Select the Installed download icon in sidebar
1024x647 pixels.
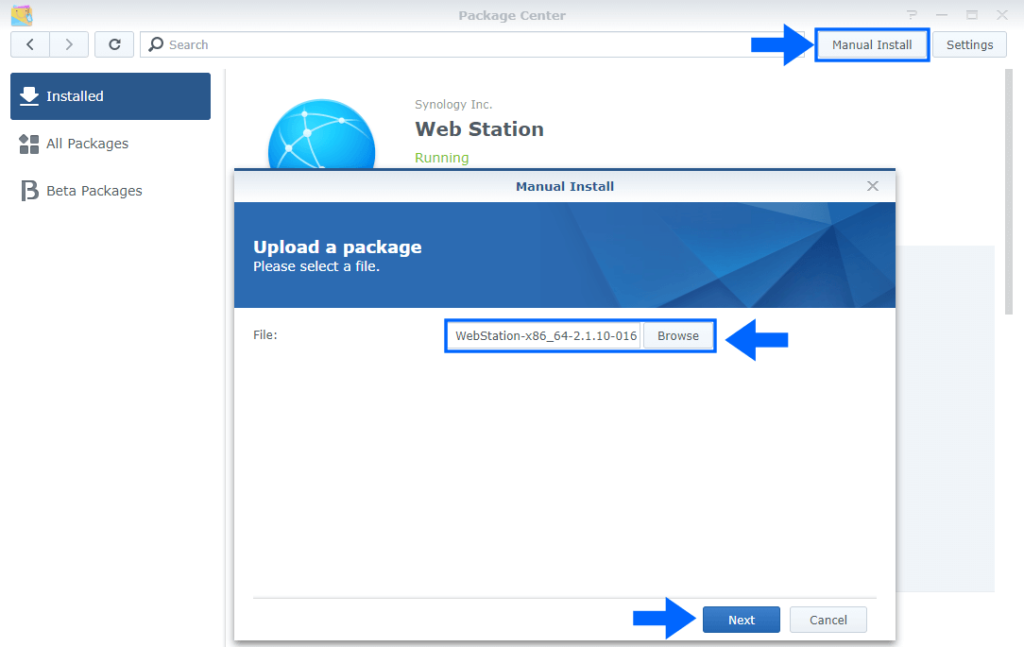30,95
